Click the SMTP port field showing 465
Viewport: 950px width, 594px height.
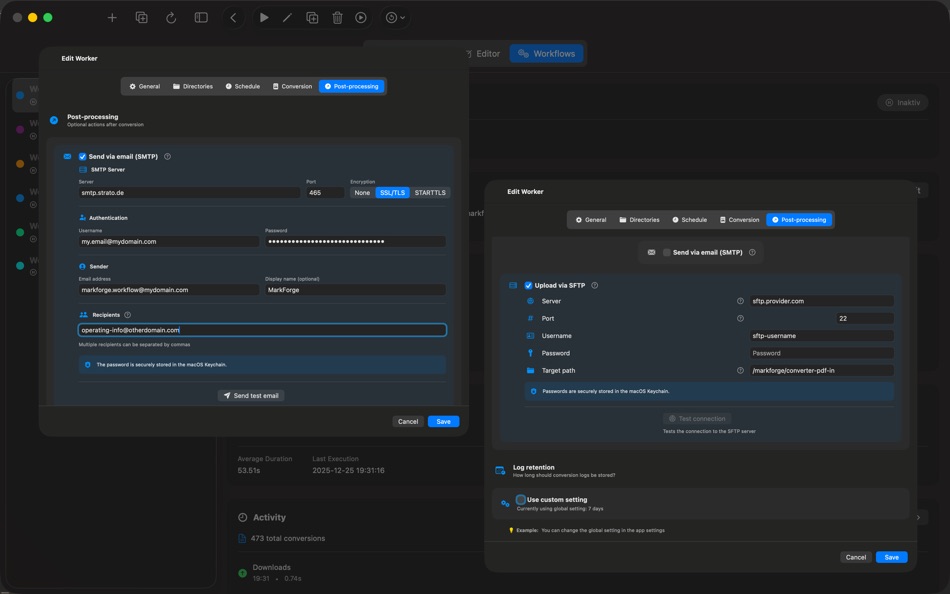(325, 193)
